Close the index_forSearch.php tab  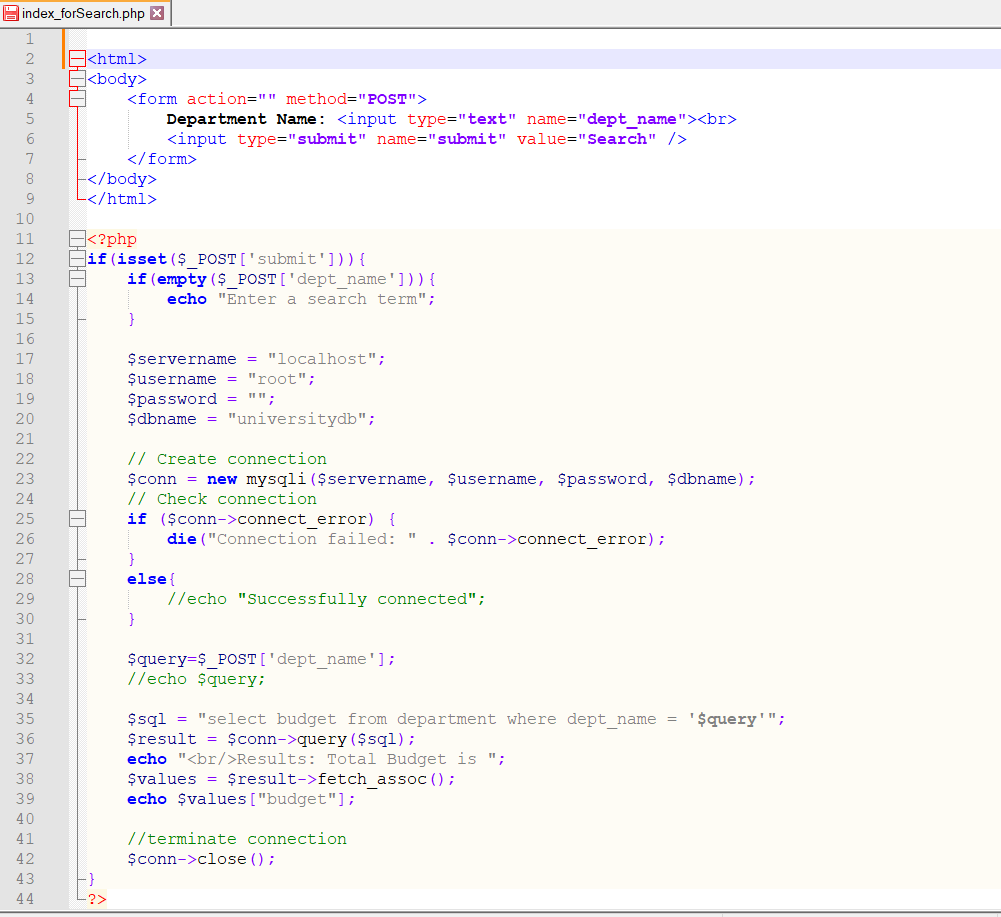156,13
